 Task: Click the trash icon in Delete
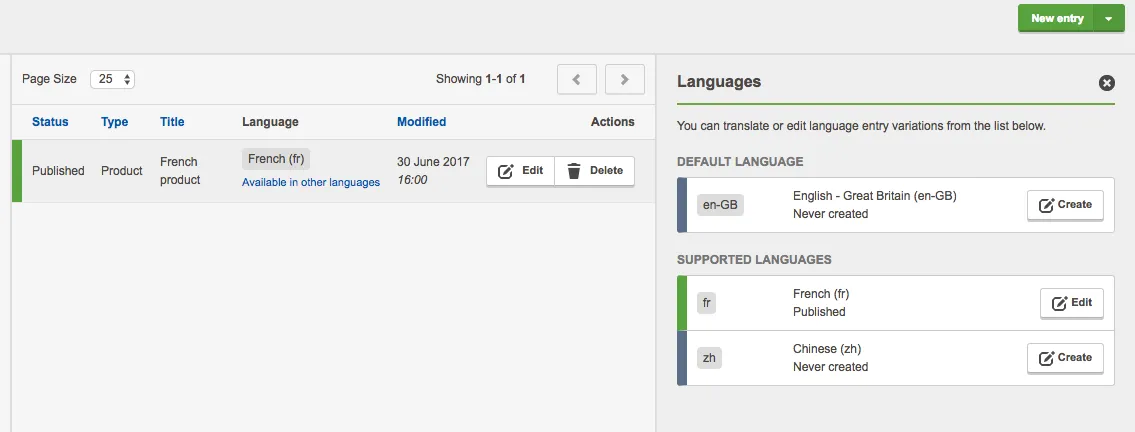574,171
